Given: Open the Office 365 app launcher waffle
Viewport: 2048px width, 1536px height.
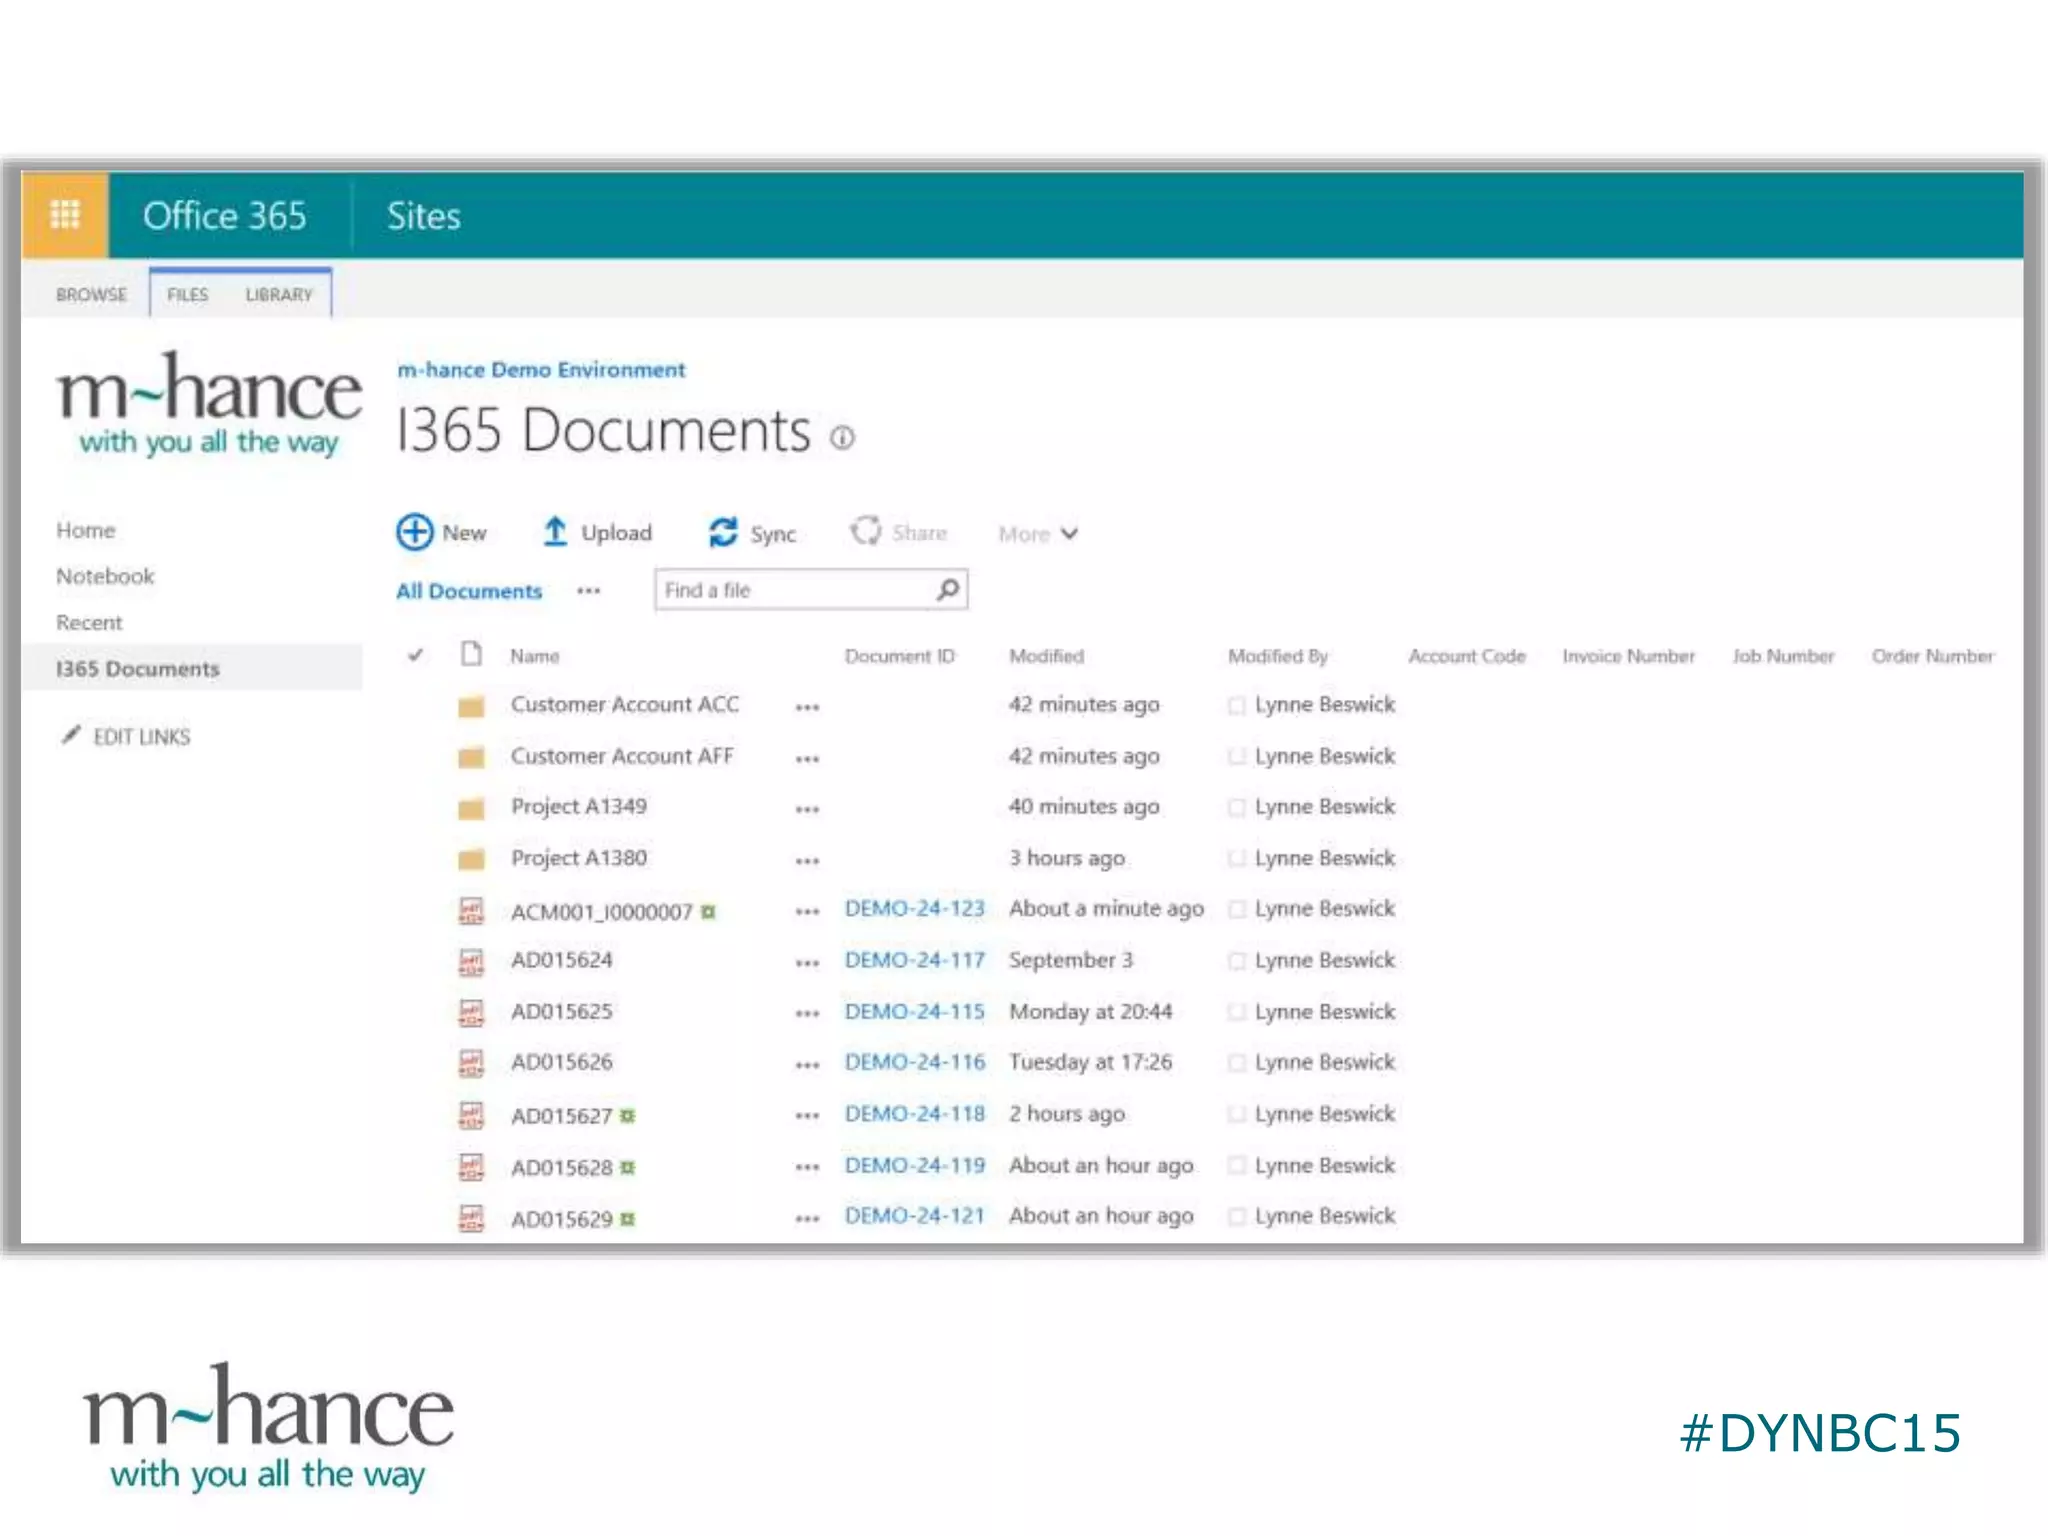Looking at the screenshot, I should (x=65, y=215).
